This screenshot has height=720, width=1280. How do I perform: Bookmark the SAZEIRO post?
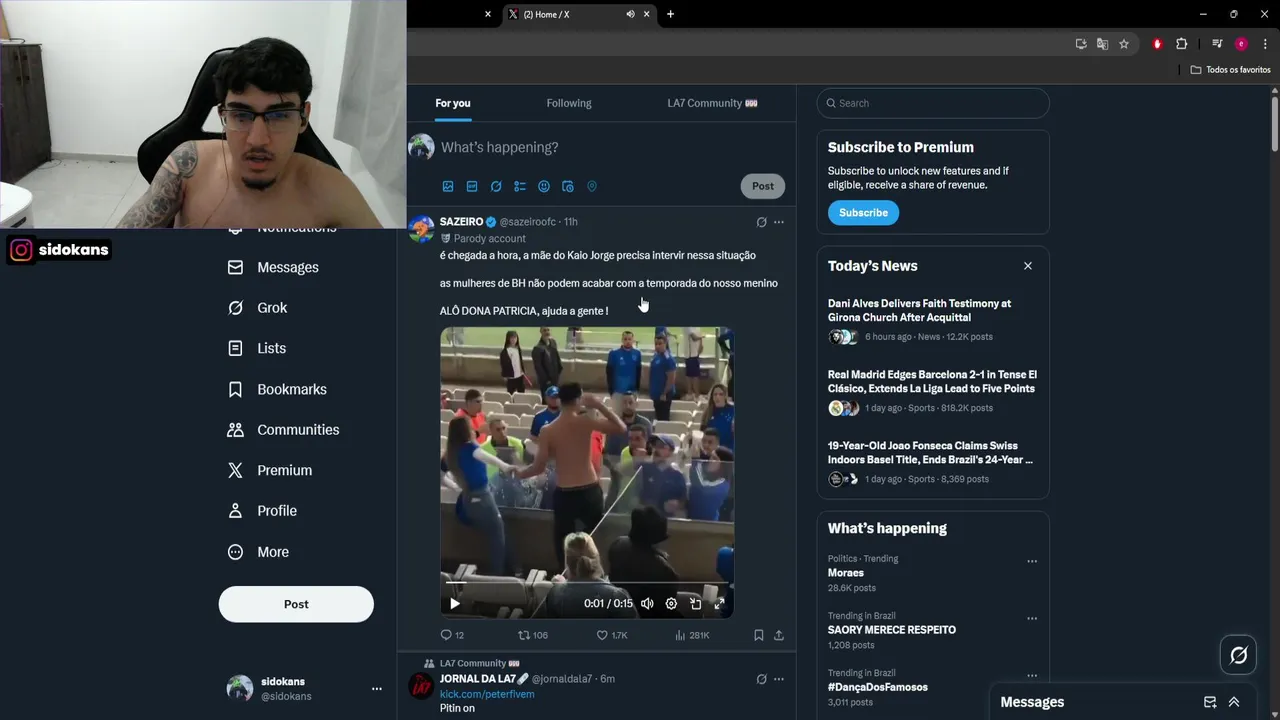click(759, 635)
